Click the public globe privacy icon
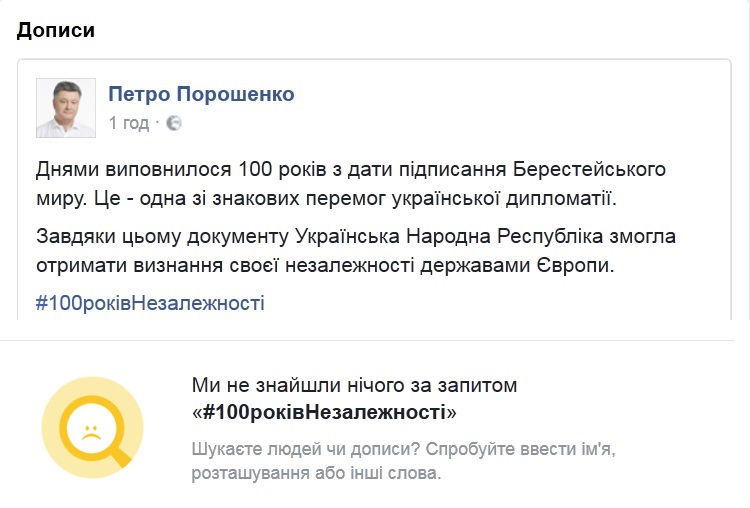Viewport: 750px width, 508px height. point(173,123)
